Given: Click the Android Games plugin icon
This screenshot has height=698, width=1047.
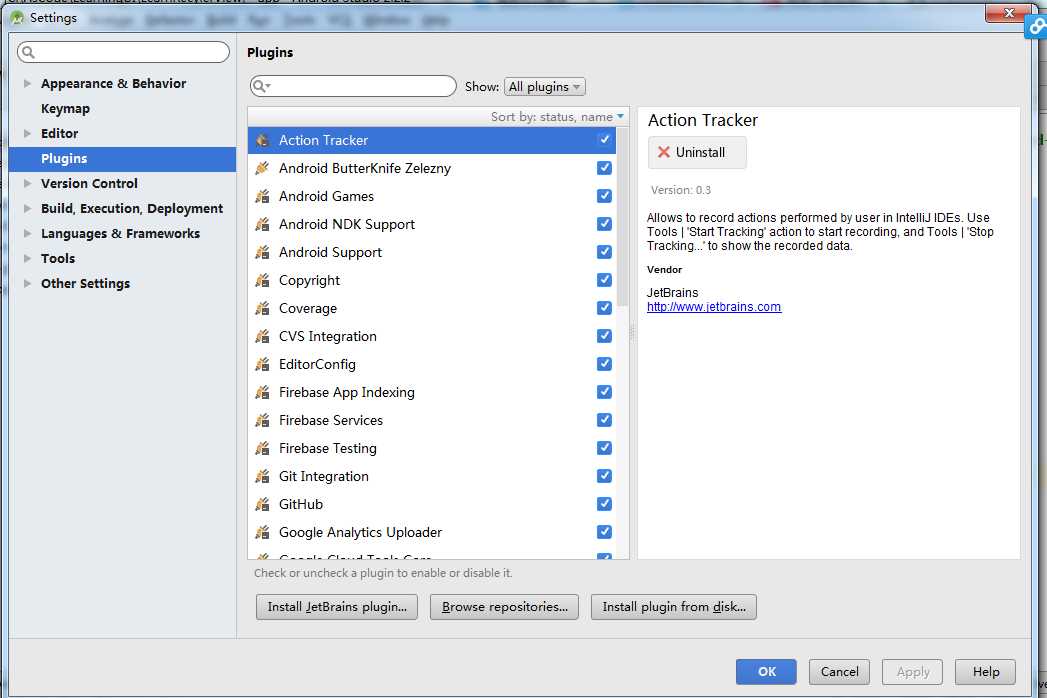Looking at the screenshot, I should point(262,196).
